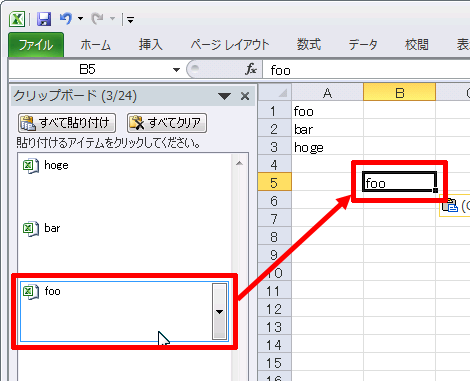The width and height of the screenshot is (470, 381).
Task: Switch to the ホーム ribbon tab
Action: [95, 45]
